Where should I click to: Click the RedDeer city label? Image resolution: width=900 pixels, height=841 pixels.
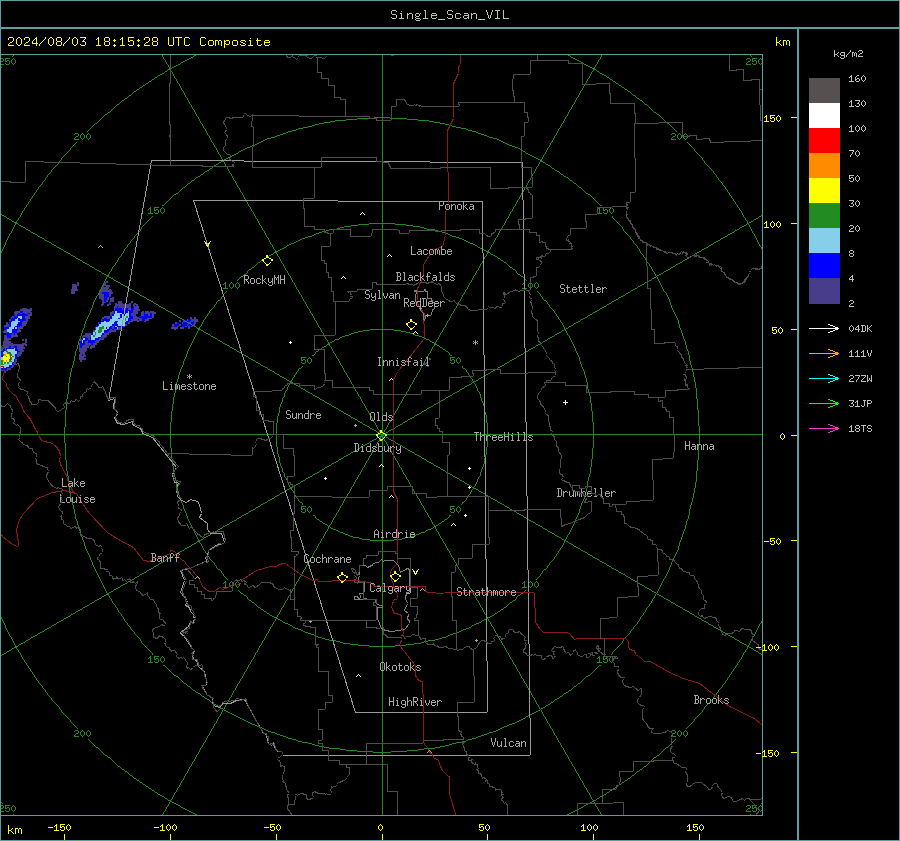(x=424, y=303)
